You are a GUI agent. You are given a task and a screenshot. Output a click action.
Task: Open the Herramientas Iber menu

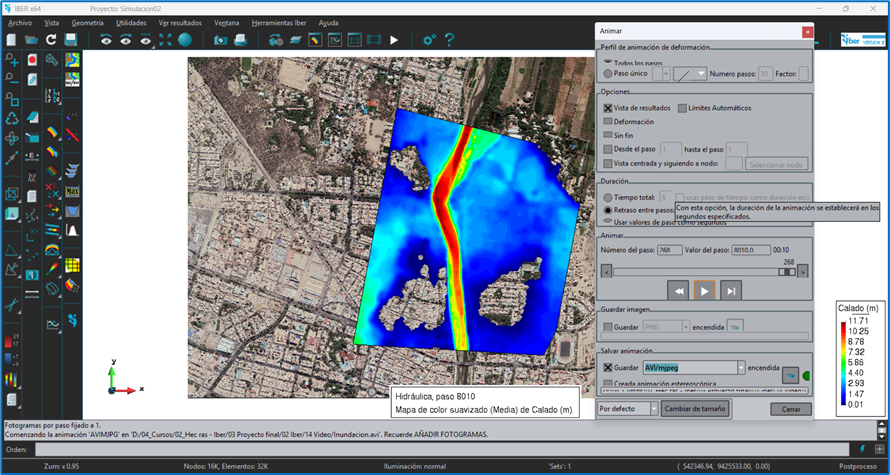pyautogui.click(x=279, y=23)
